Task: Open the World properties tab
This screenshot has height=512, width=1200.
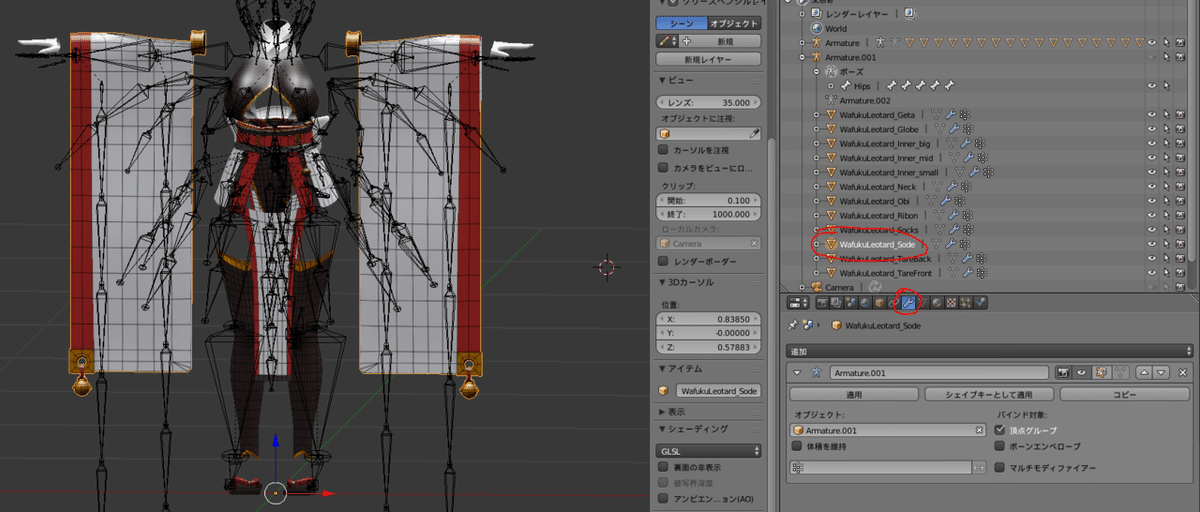Action: [x=865, y=302]
